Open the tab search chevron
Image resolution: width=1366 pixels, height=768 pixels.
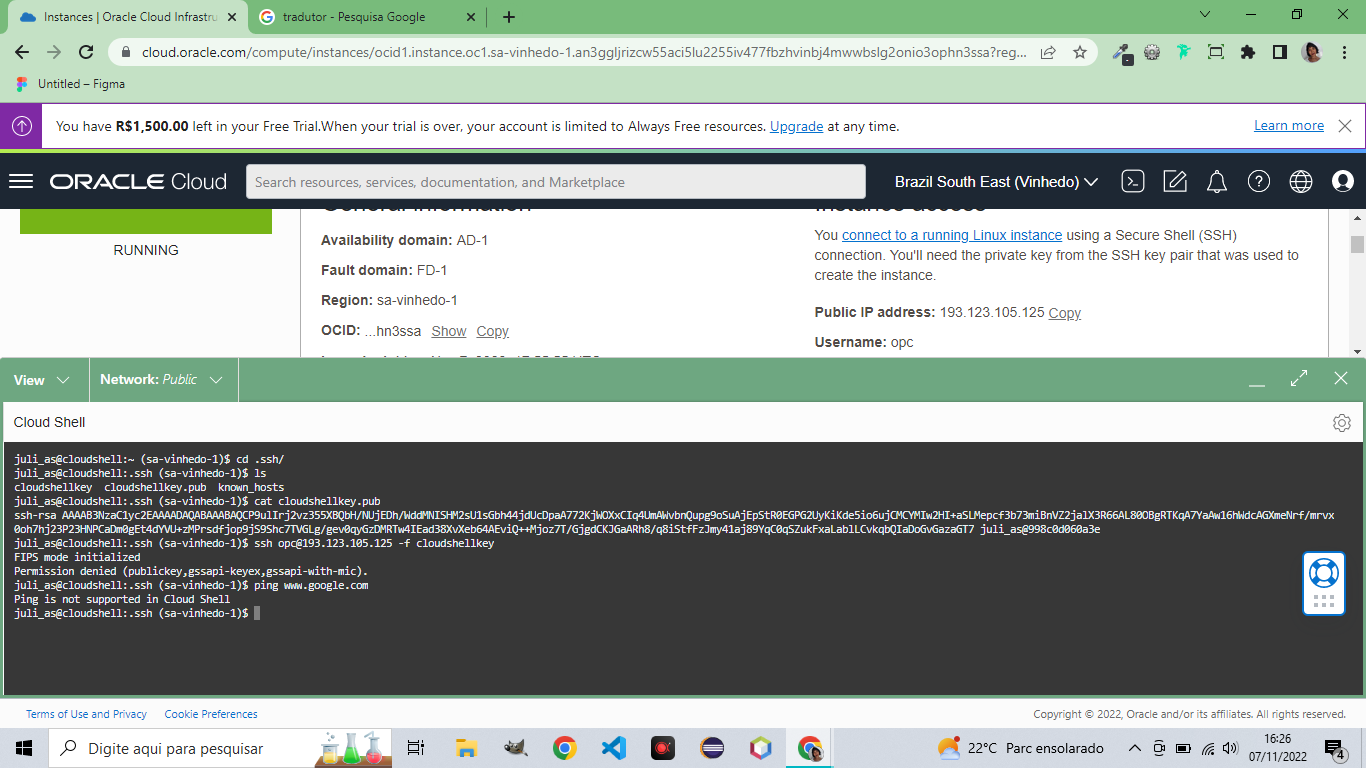(x=1205, y=15)
